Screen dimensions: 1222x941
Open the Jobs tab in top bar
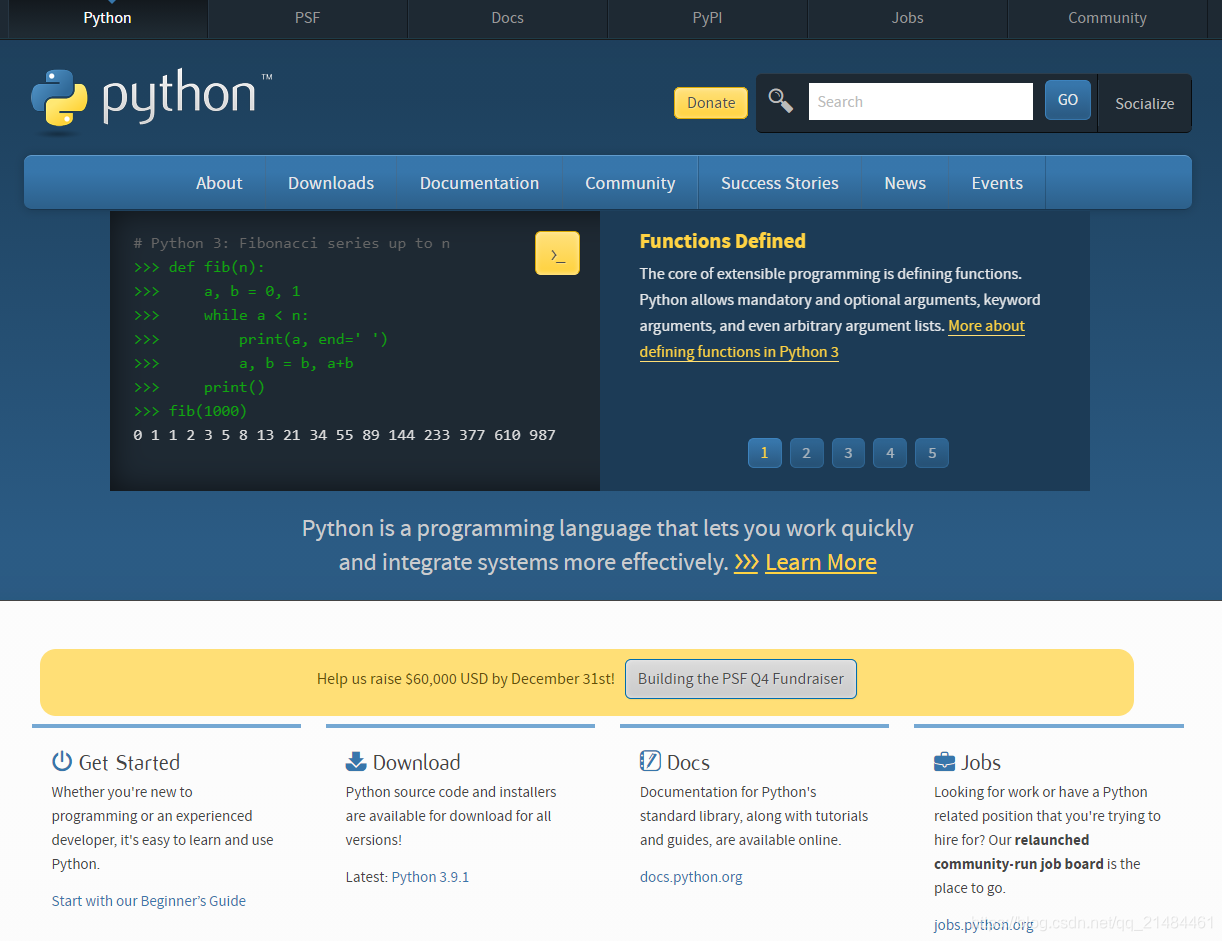pos(907,18)
